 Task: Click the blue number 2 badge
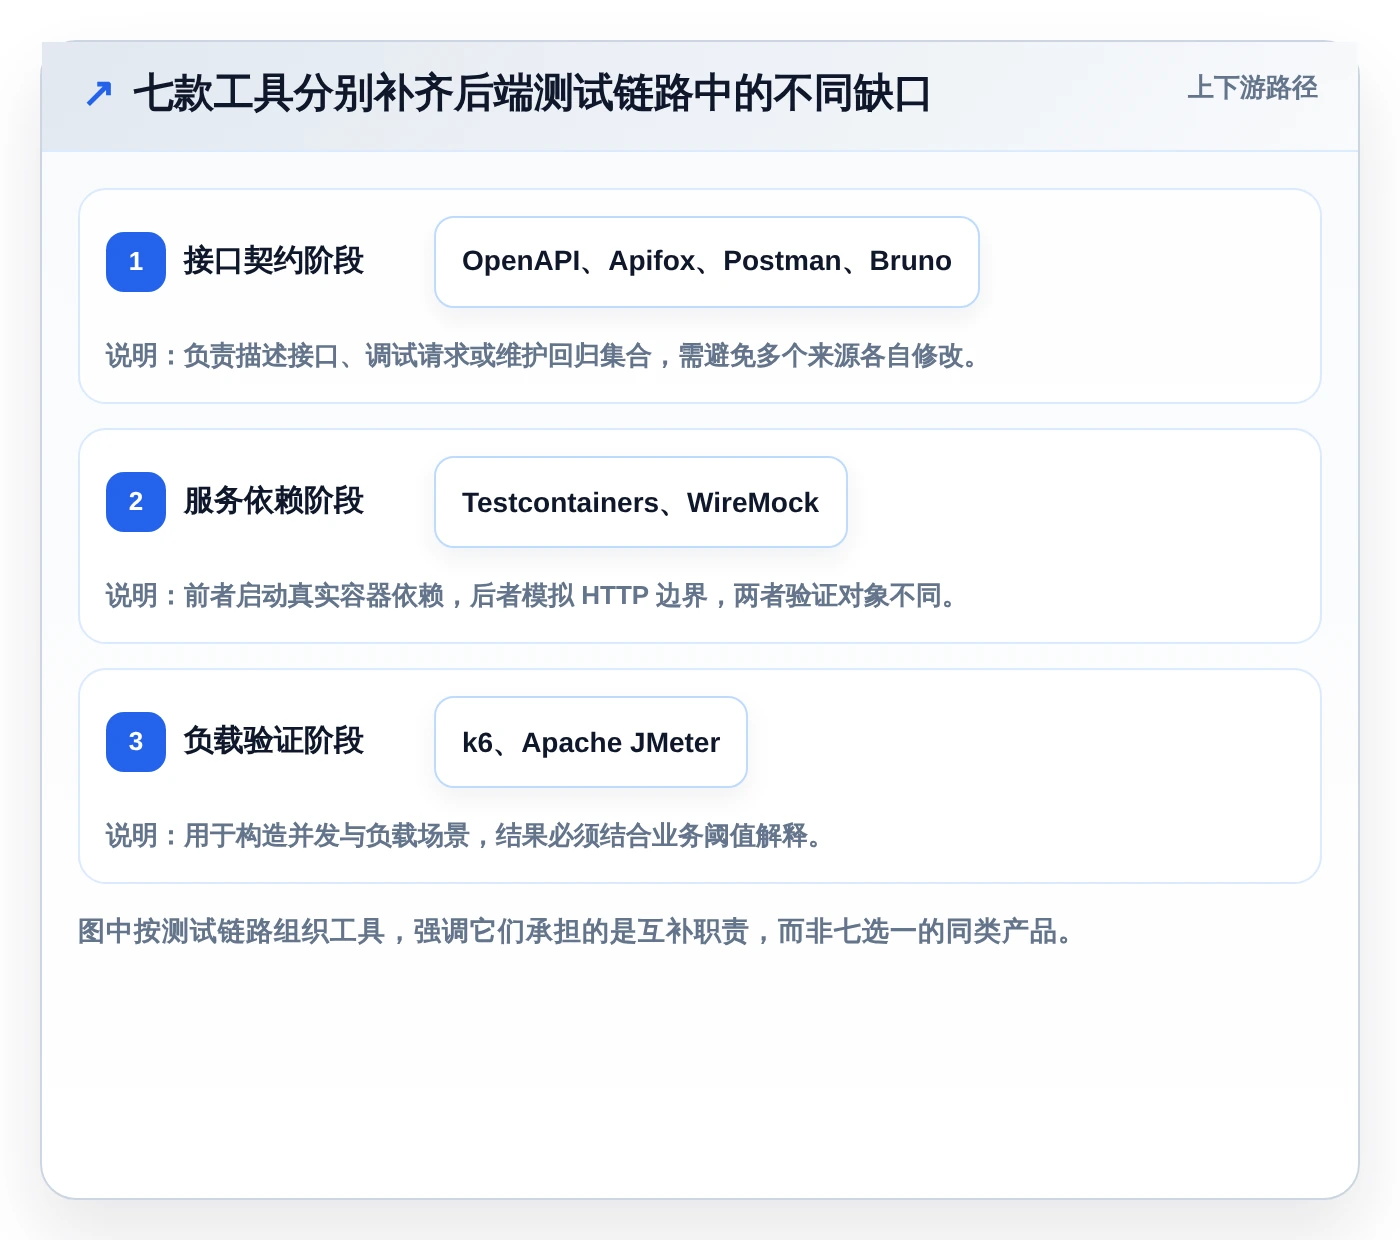(136, 502)
